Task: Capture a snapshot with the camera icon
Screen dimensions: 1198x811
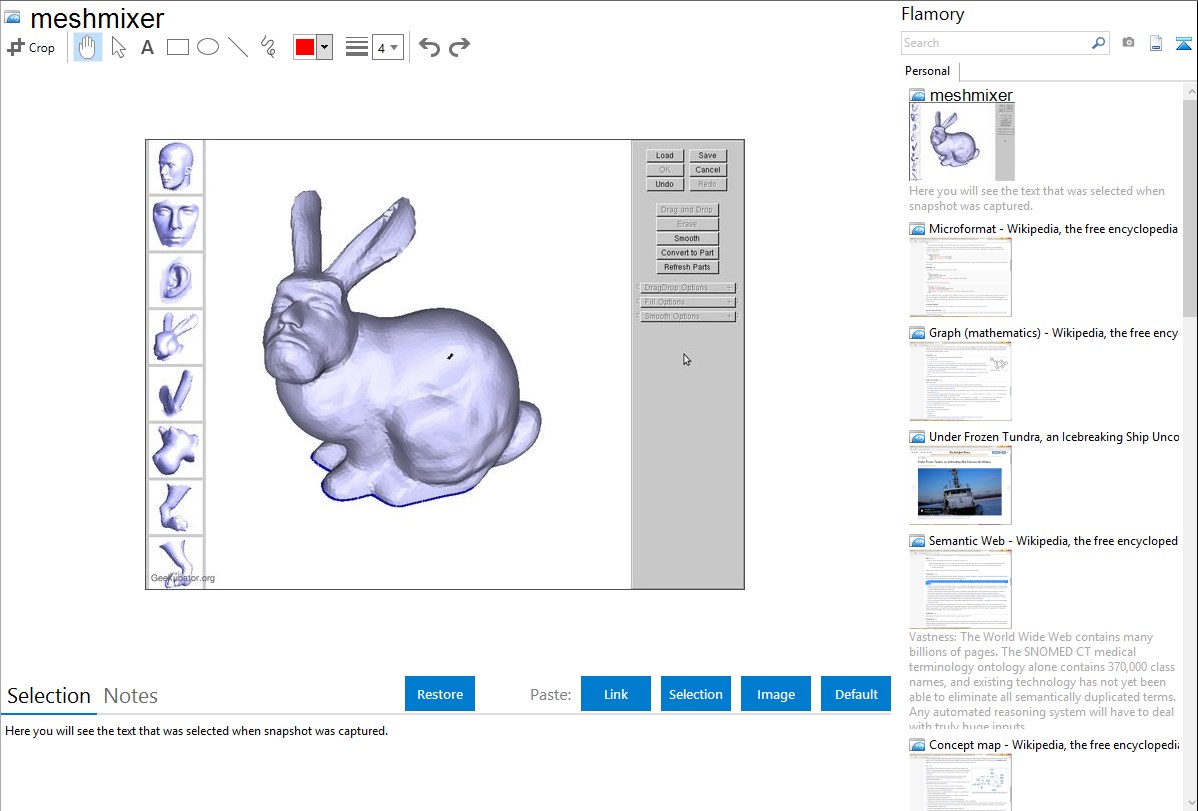Action: pos(1128,43)
